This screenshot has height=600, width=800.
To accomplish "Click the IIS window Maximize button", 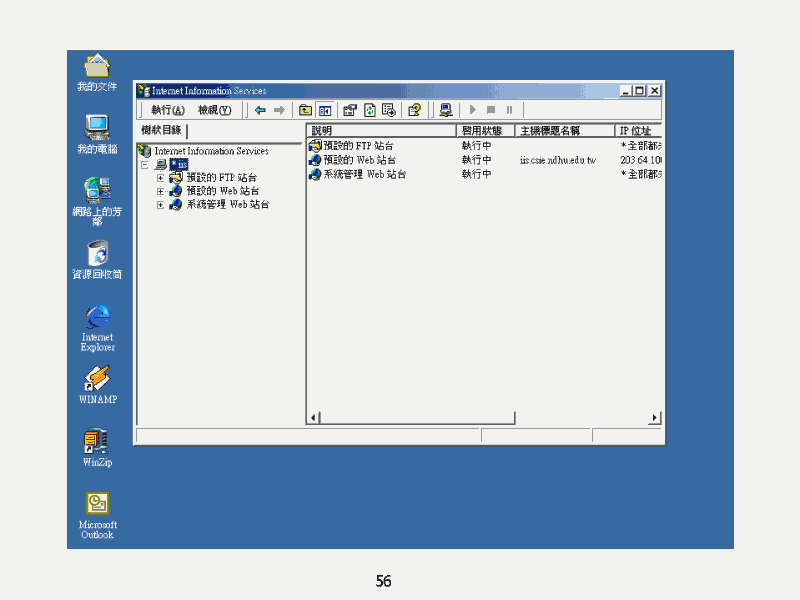I will click(639, 91).
